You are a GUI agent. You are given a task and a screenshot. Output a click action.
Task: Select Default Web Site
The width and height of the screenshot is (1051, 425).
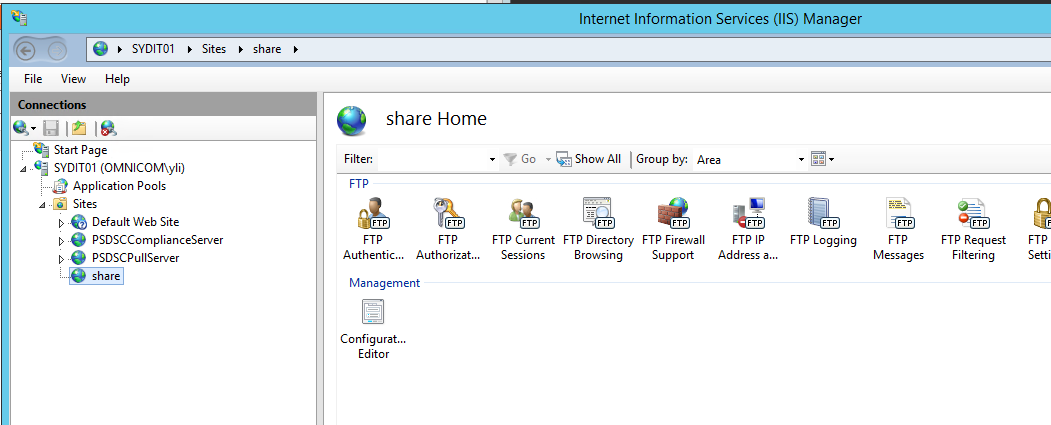tap(135, 221)
